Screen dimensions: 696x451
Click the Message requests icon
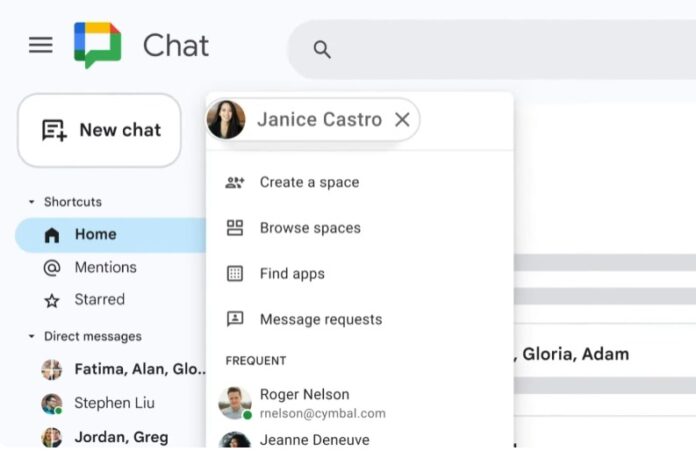pos(235,320)
